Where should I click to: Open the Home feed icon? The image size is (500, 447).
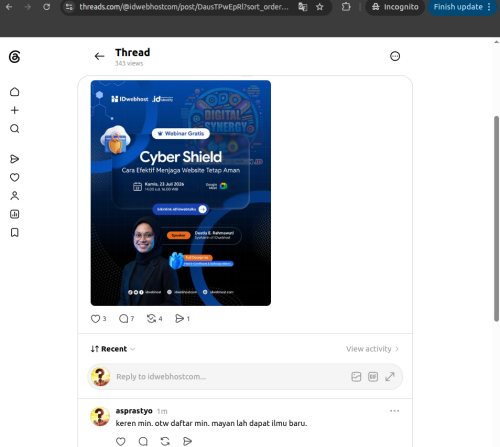tap(14, 92)
